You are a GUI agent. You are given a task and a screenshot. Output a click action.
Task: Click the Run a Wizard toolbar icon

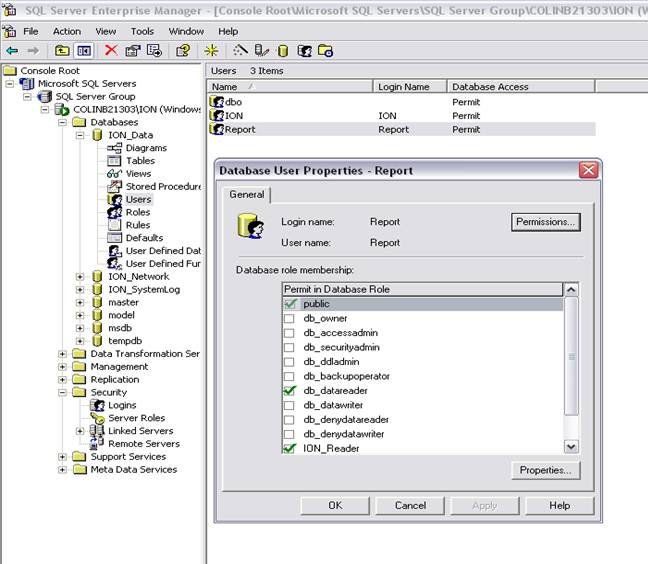[240, 51]
